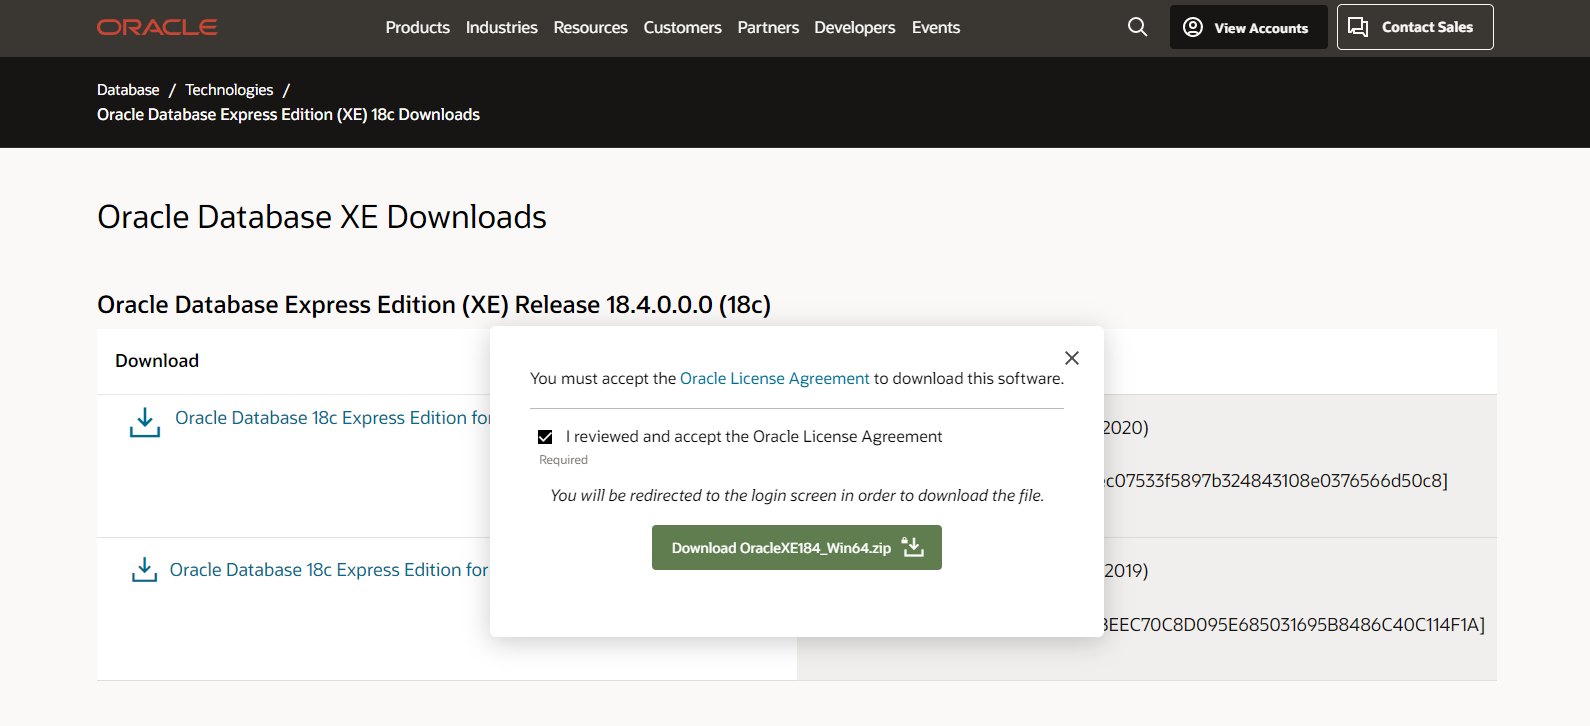Click the breadcrumb title Oracle Database Express Edition 18c Downloads
1590x726 pixels.
288,115
